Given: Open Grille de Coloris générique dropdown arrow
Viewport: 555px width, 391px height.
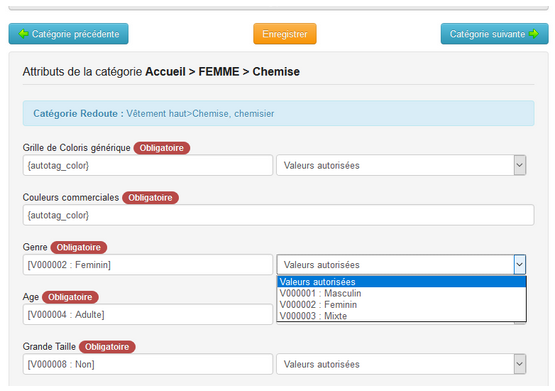Looking at the screenshot, I should click(x=519, y=165).
